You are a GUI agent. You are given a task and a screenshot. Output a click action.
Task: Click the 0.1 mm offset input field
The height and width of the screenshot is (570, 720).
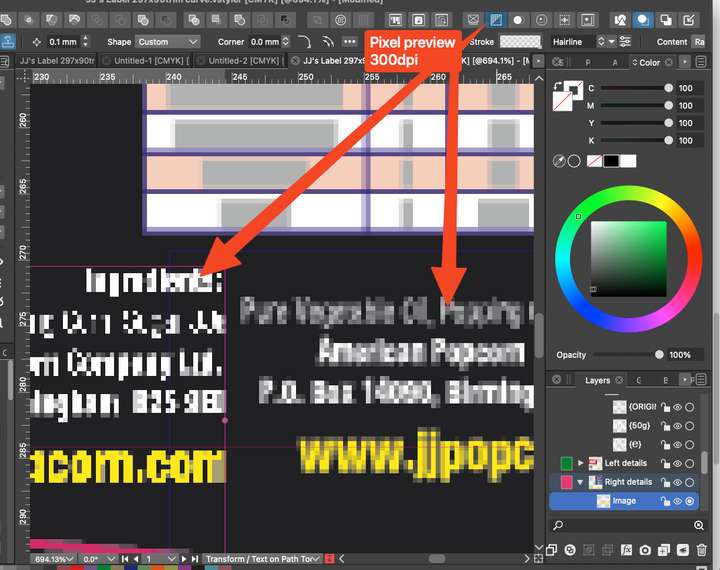tap(63, 42)
